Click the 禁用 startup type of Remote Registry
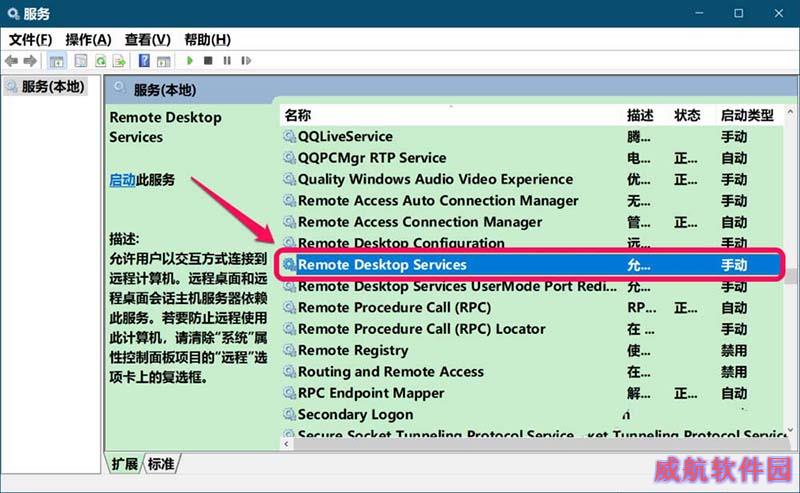This screenshot has width=800, height=493. pyautogui.click(x=734, y=351)
